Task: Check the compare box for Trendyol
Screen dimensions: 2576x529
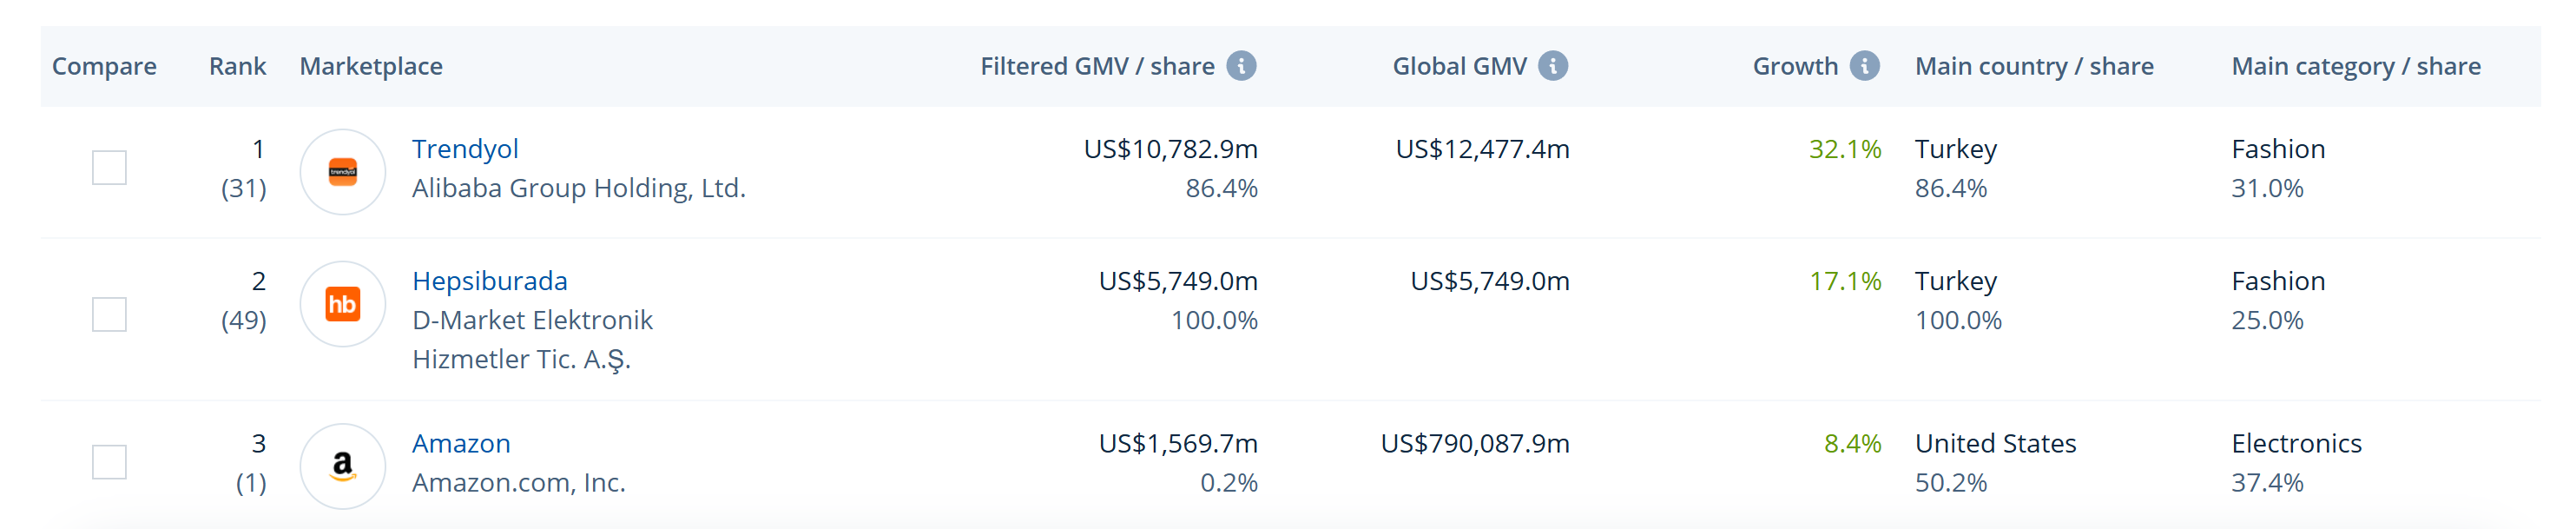Action: 109,168
